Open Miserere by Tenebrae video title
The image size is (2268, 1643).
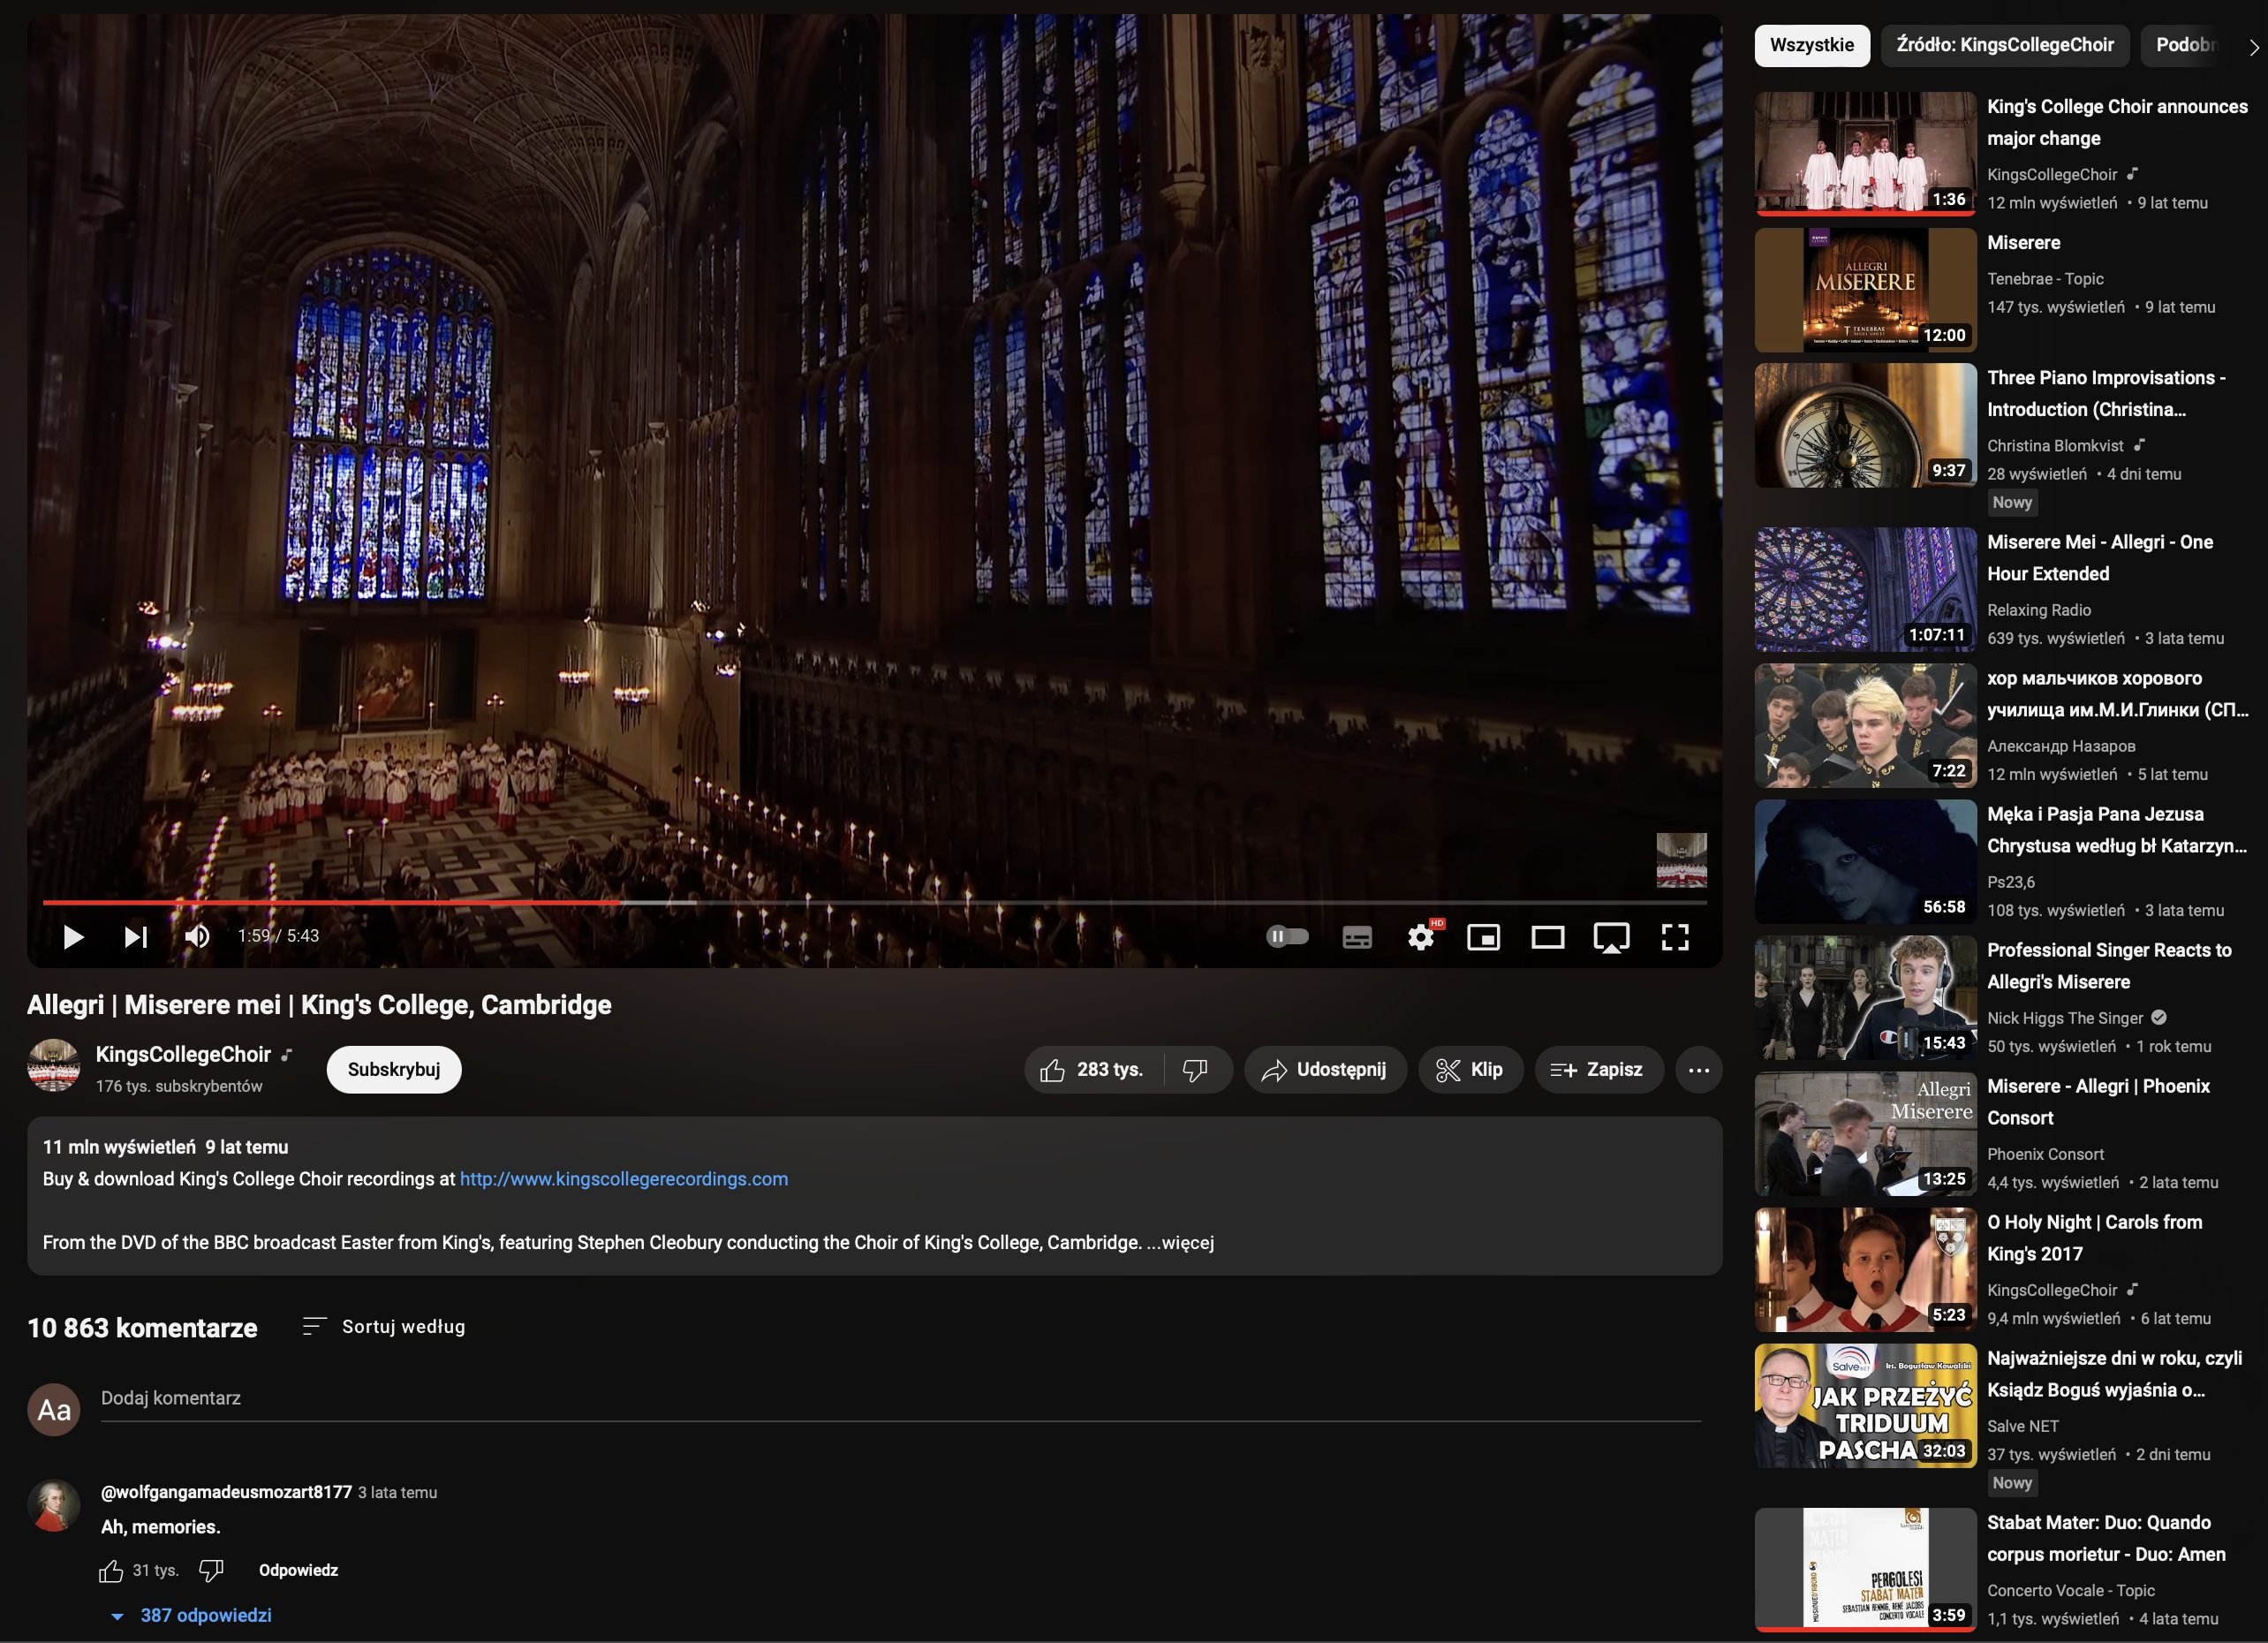(x=2023, y=243)
